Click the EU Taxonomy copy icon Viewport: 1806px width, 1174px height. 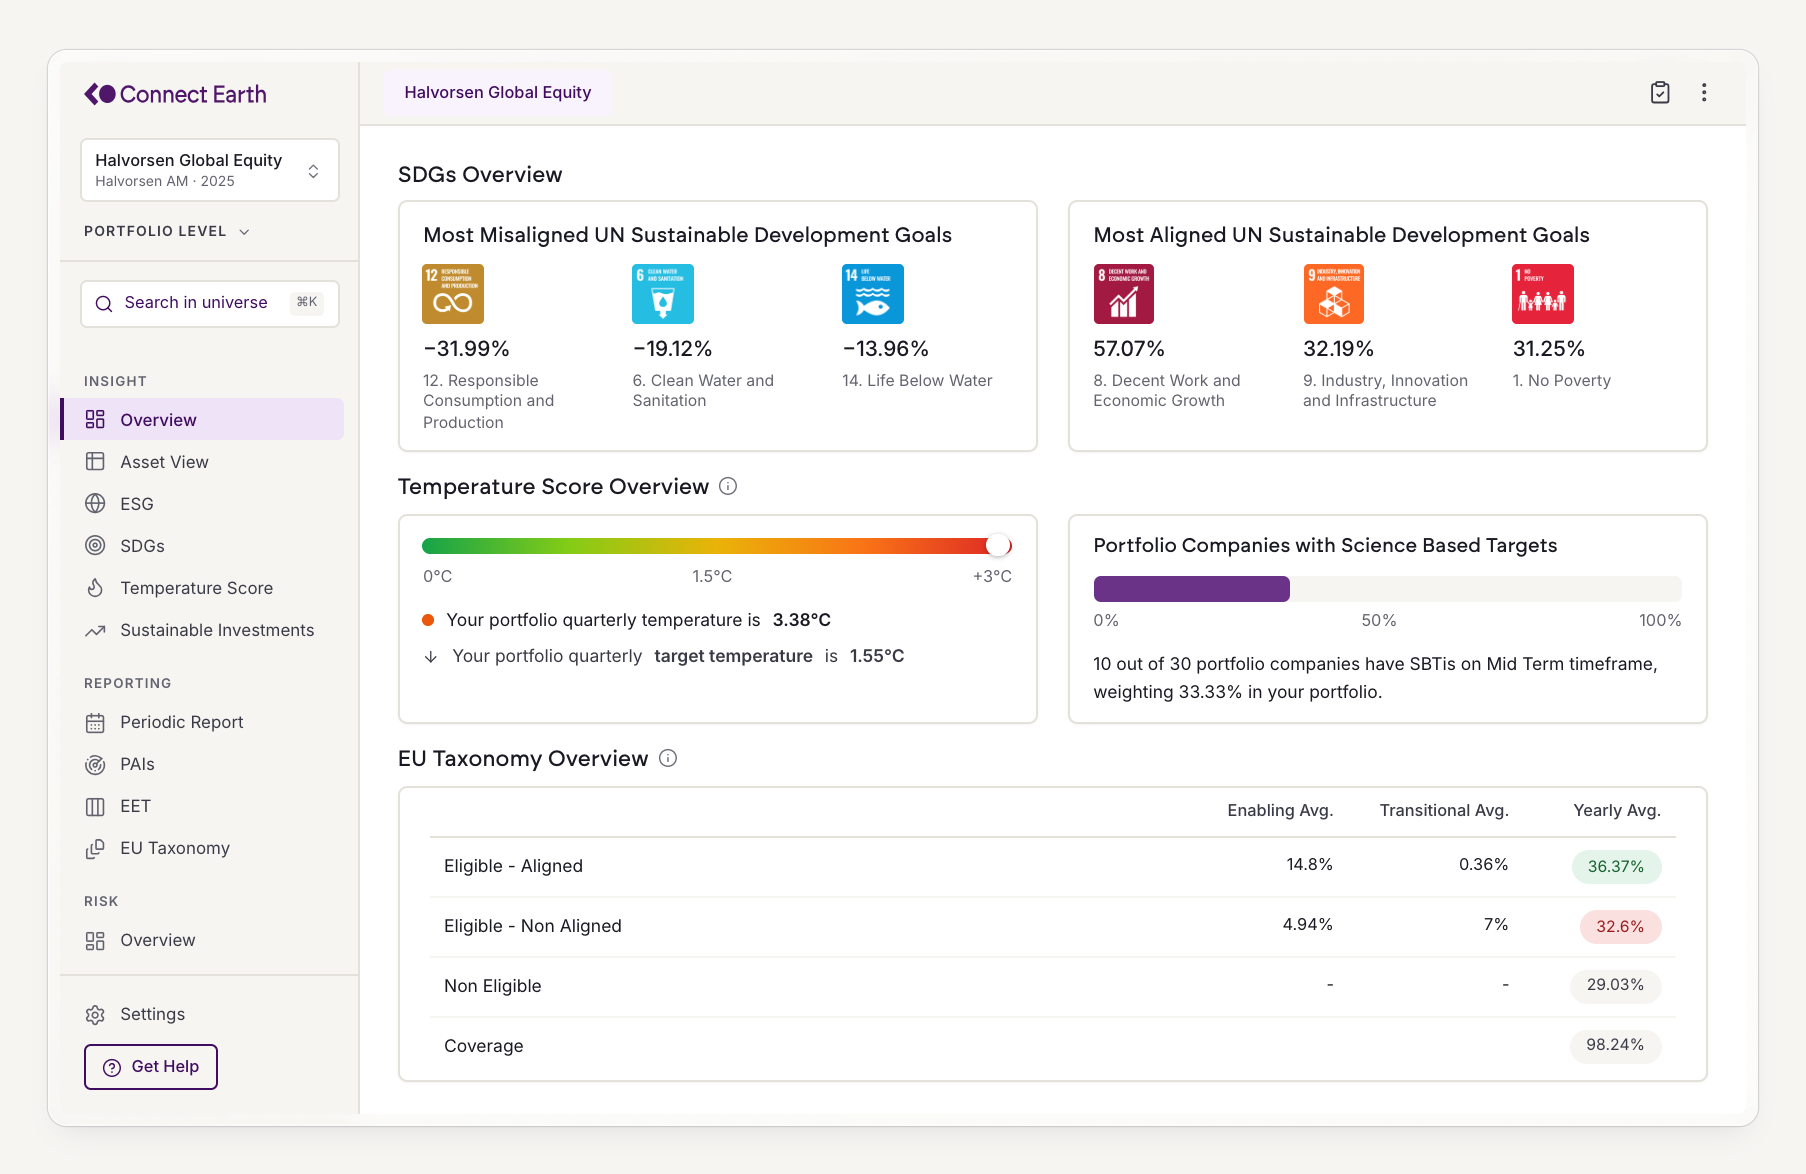tap(95, 848)
